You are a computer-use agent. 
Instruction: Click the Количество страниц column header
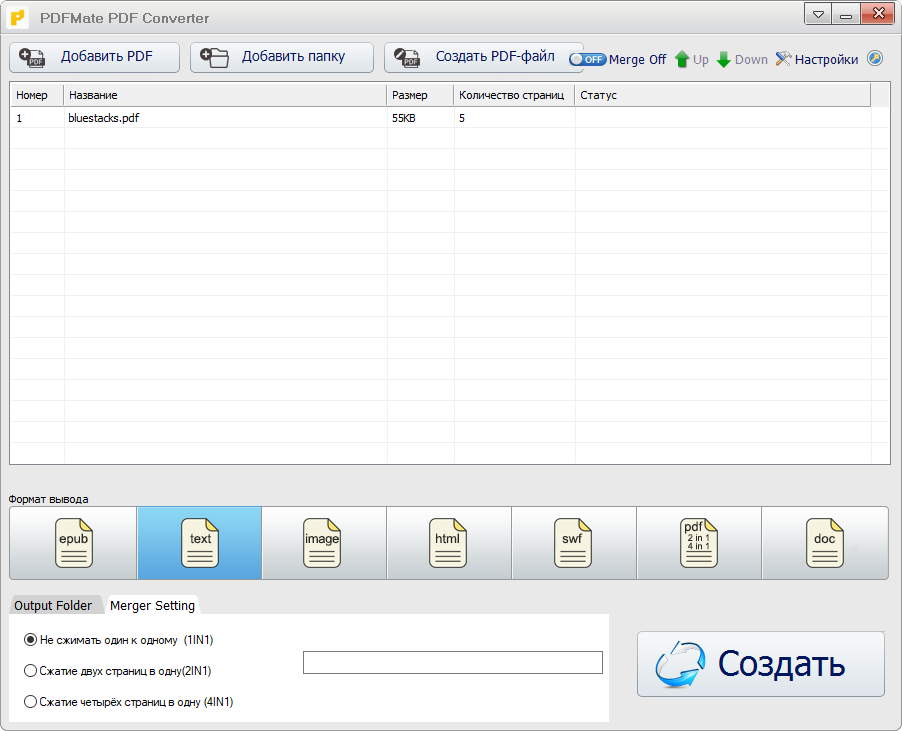click(x=514, y=95)
